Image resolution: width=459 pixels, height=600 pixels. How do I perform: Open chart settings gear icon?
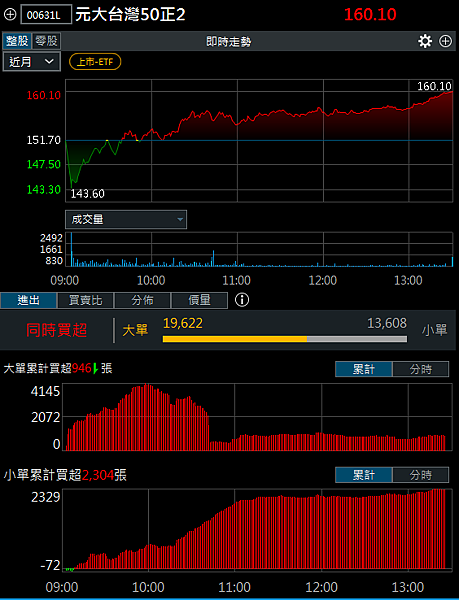coord(425,41)
